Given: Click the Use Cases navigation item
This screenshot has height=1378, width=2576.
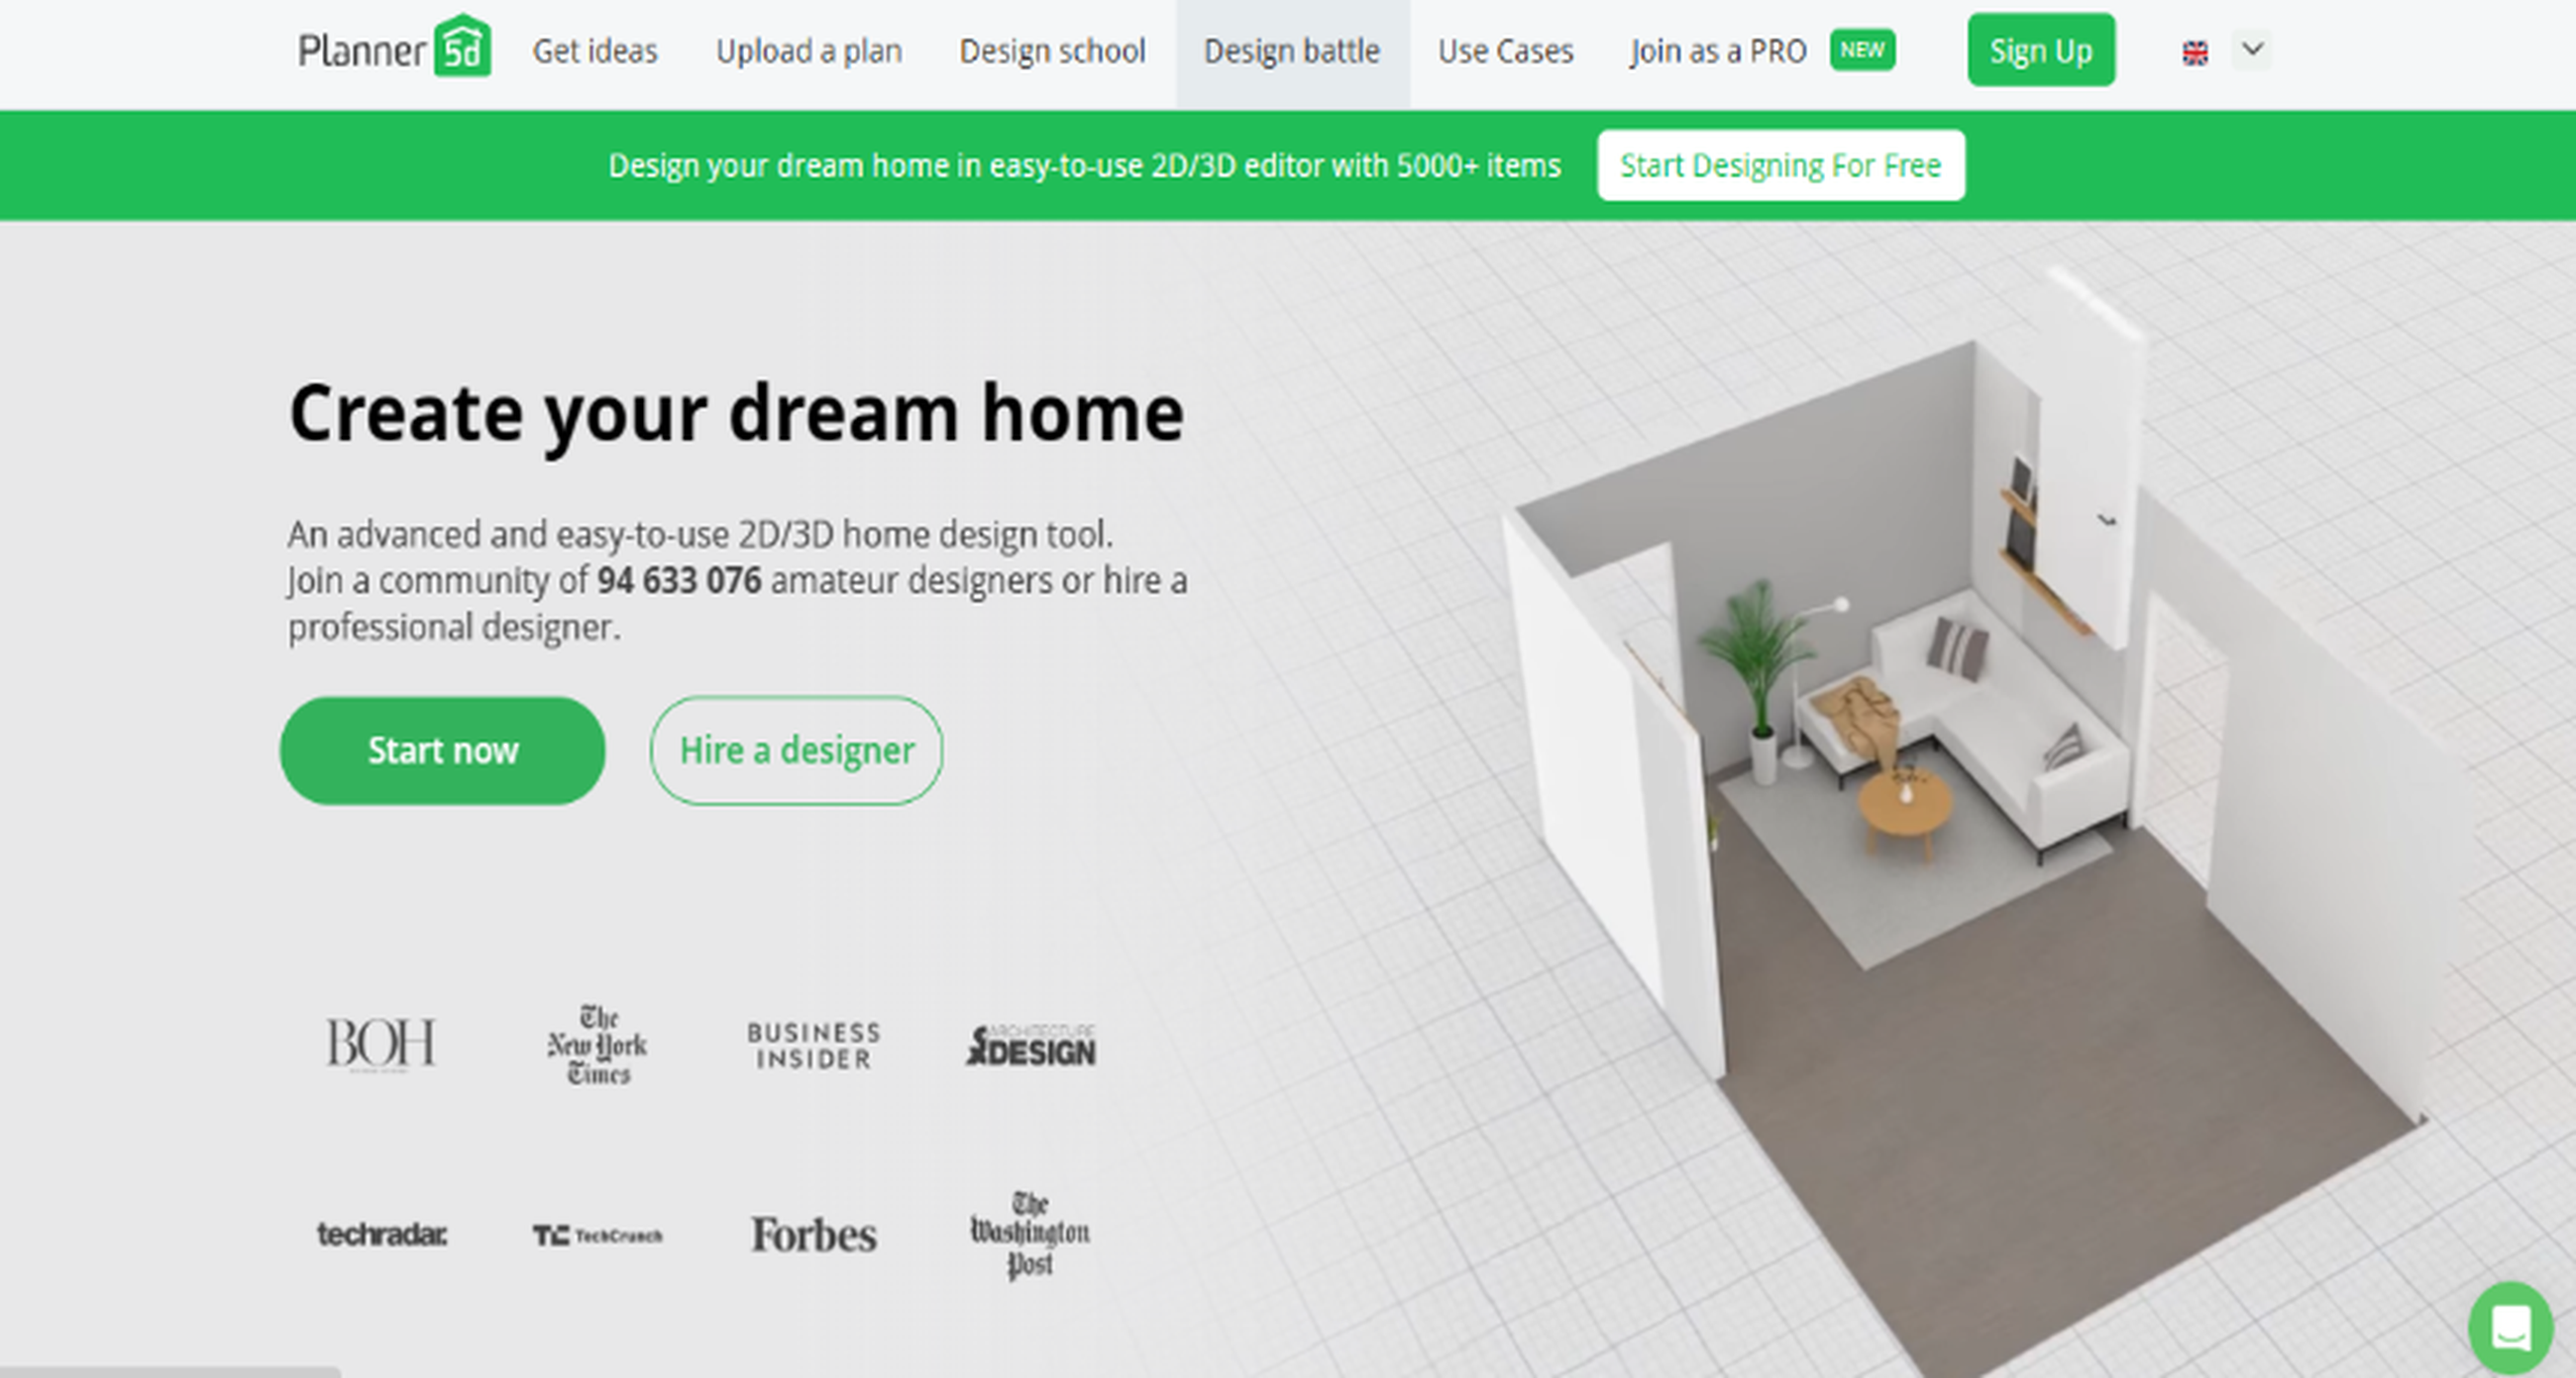Looking at the screenshot, I should pyautogui.click(x=1501, y=50).
